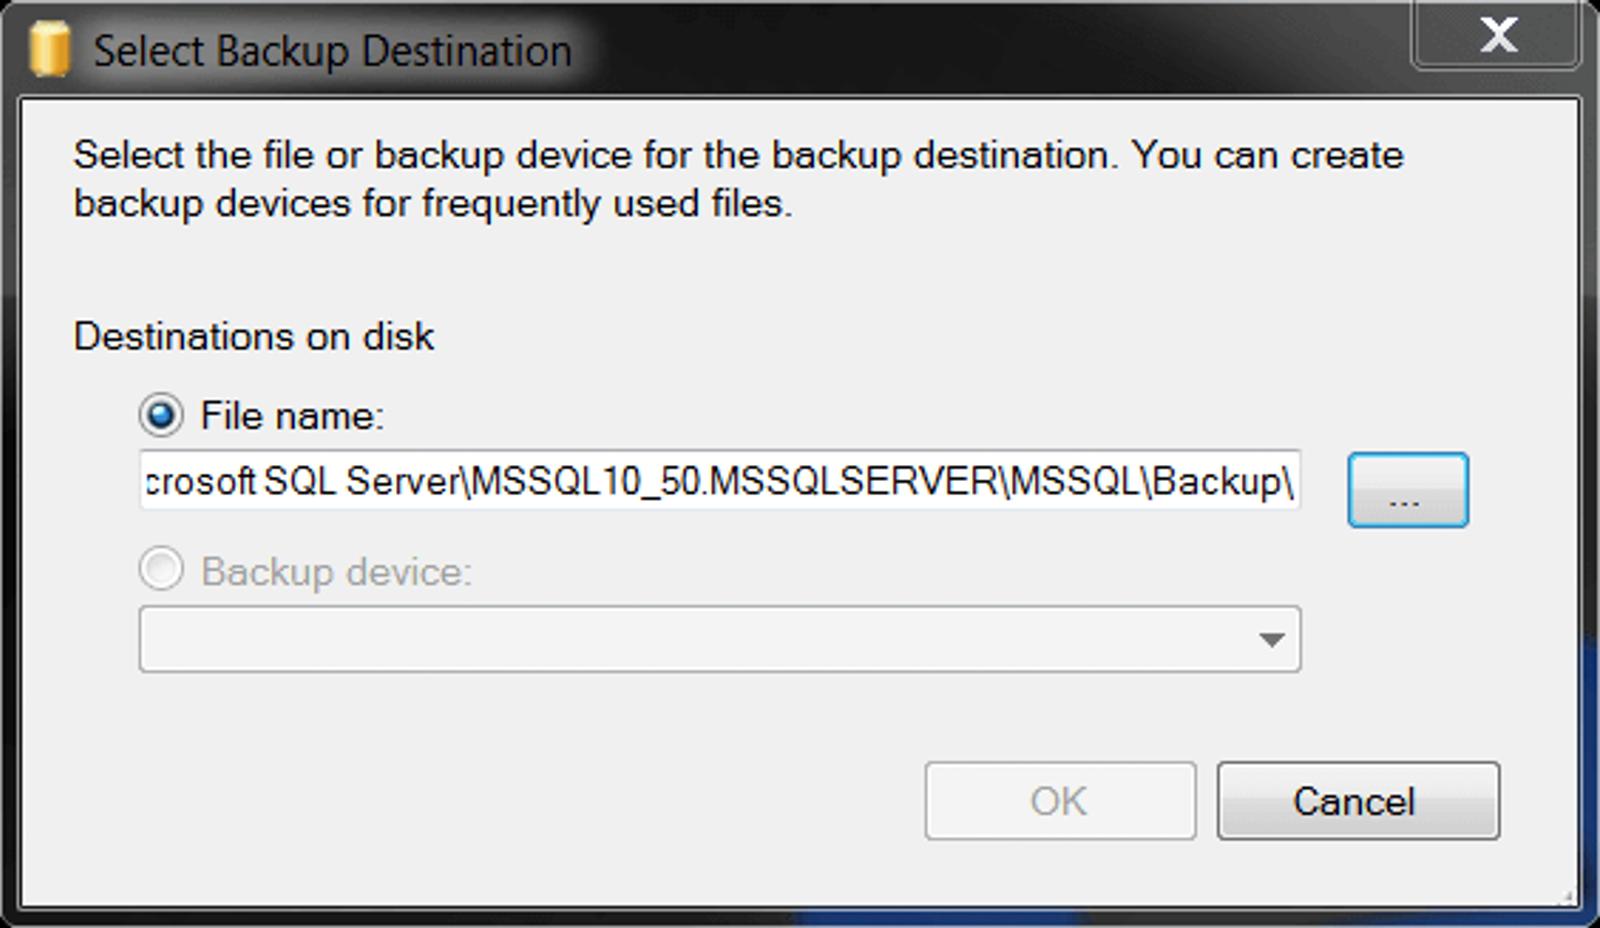The image size is (1600, 928).
Task: Select the File name radio button
Action: pyautogui.click(x=161, y=415)
